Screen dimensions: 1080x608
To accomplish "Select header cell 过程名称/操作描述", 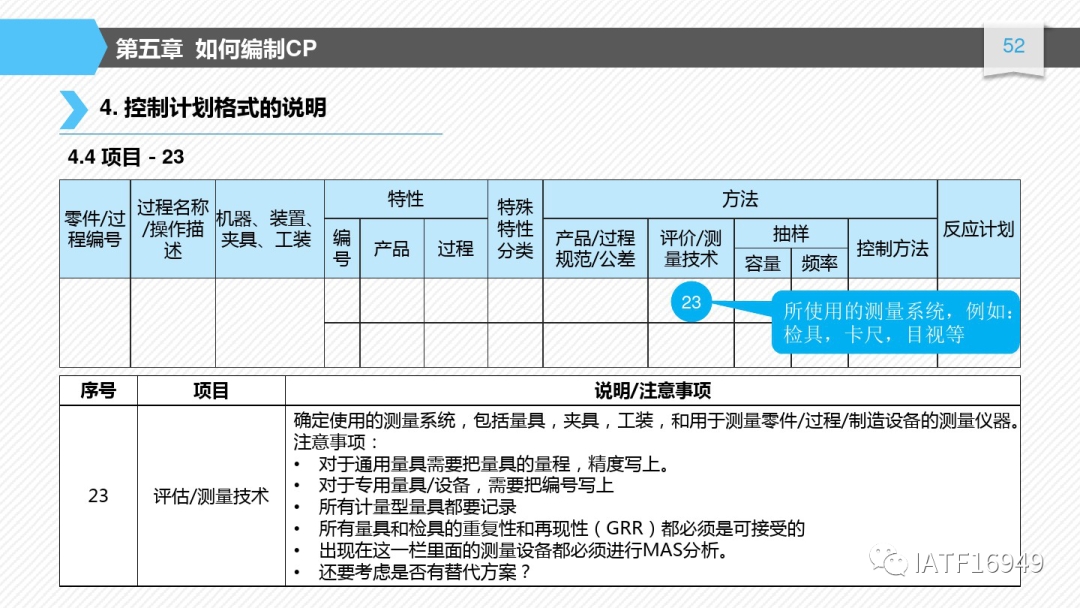I will tap(173, 229).
